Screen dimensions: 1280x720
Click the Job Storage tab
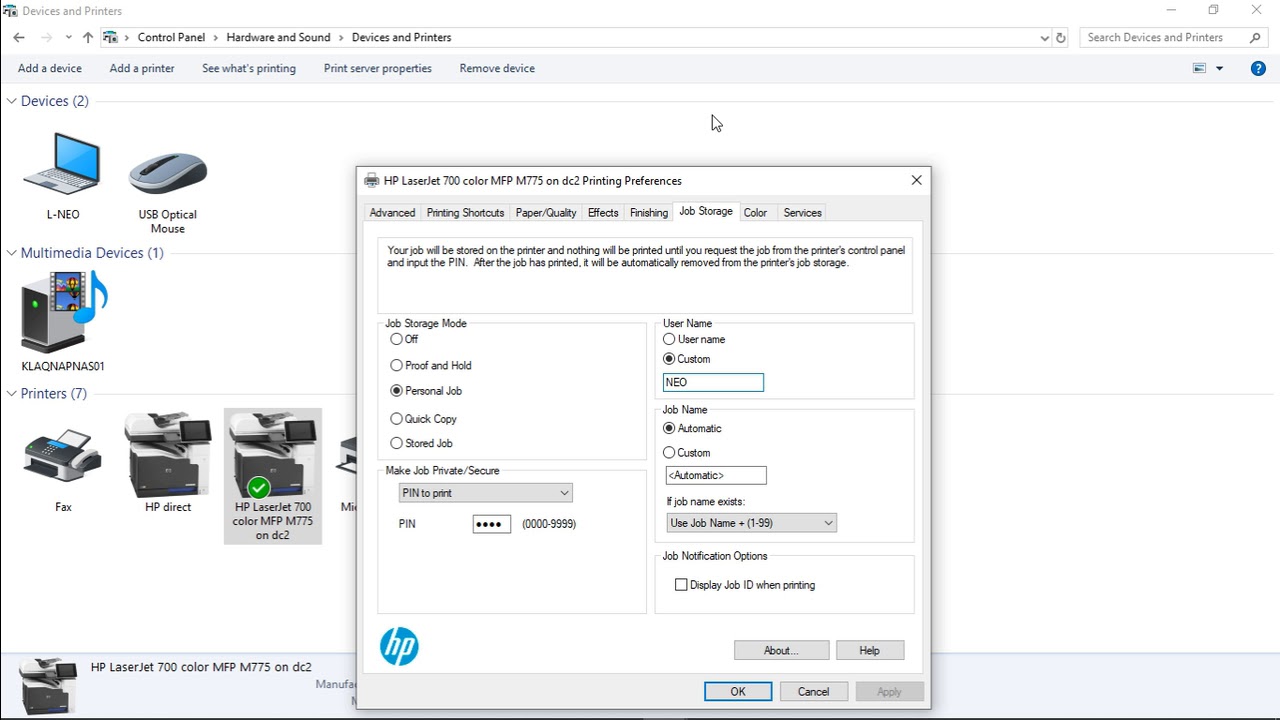click(706, 211)
